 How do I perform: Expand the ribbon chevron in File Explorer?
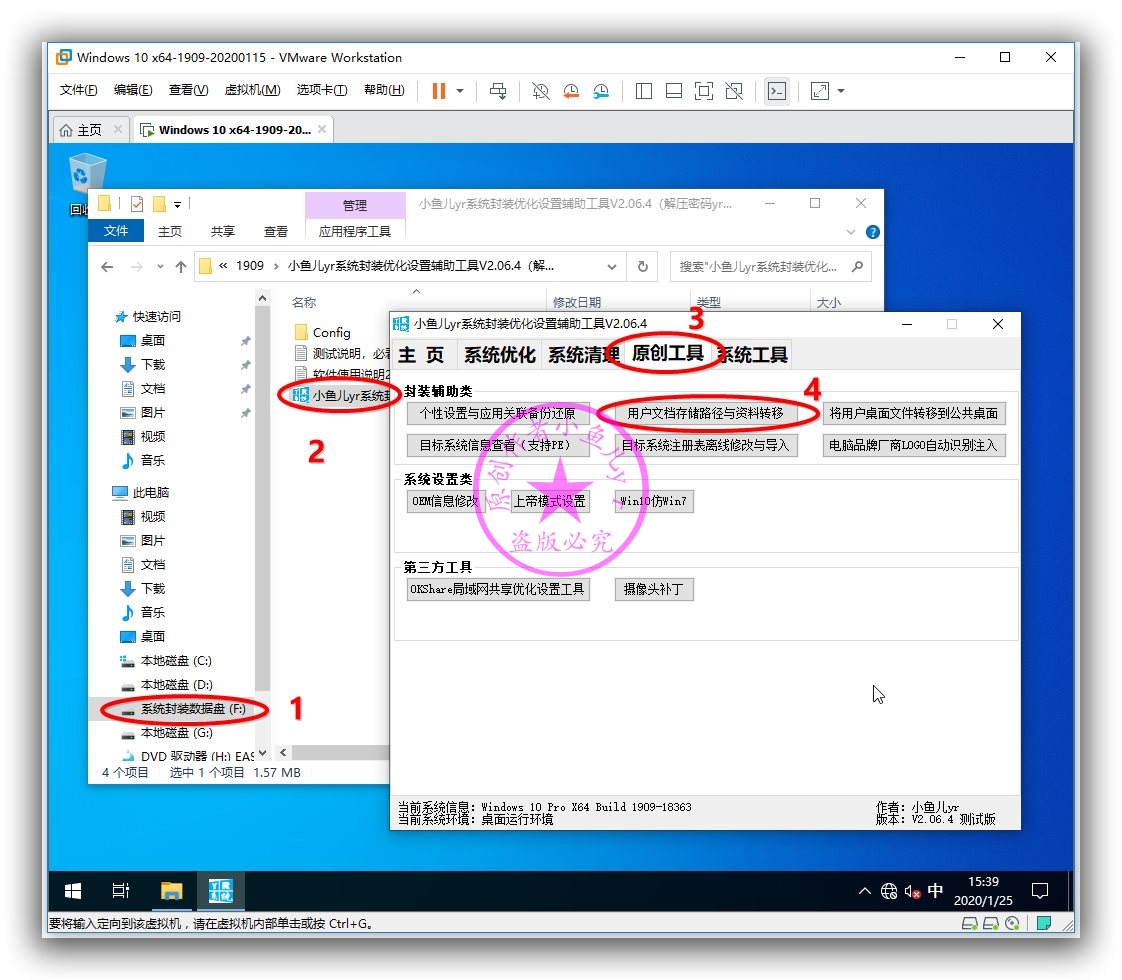(850, 232)
